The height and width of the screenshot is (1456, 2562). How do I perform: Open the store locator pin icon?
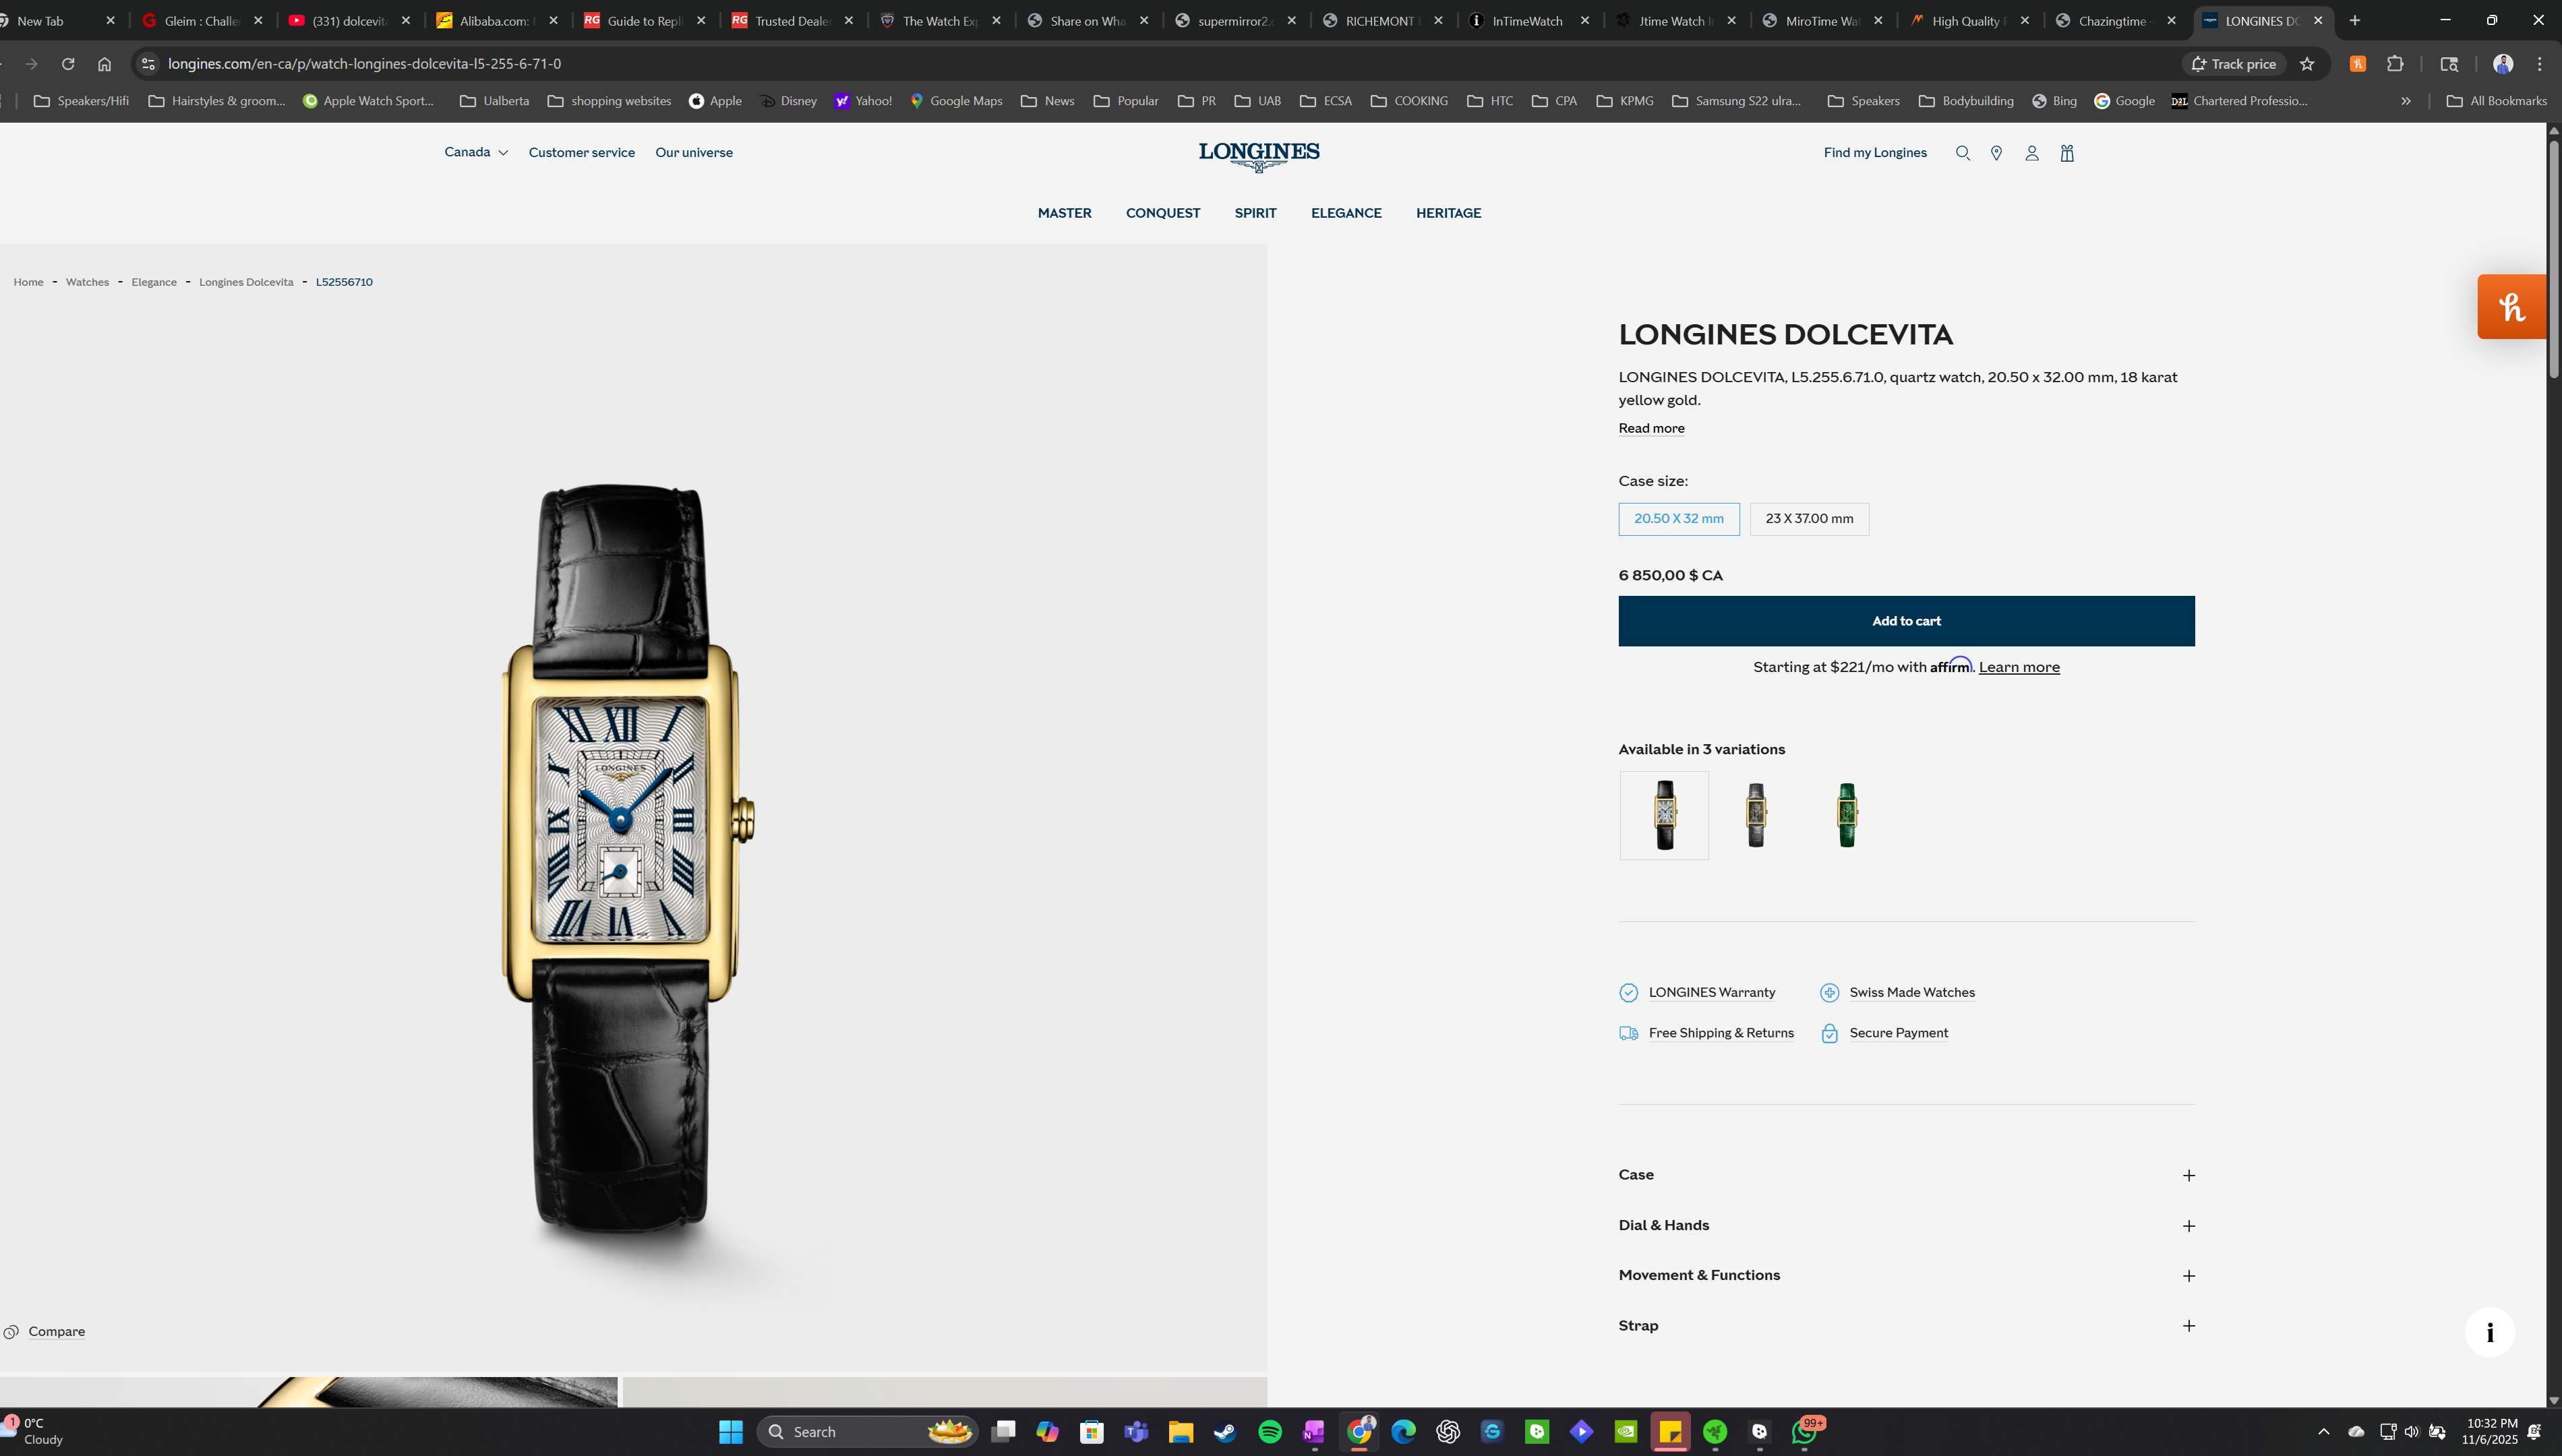tap(1996, 153)
